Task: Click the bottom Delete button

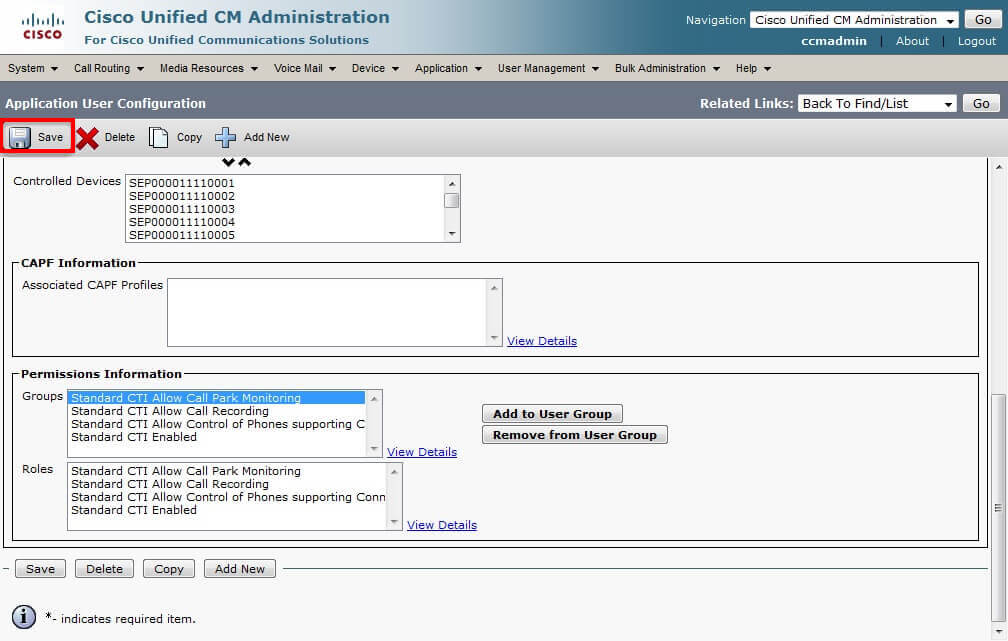Action: 104,569
